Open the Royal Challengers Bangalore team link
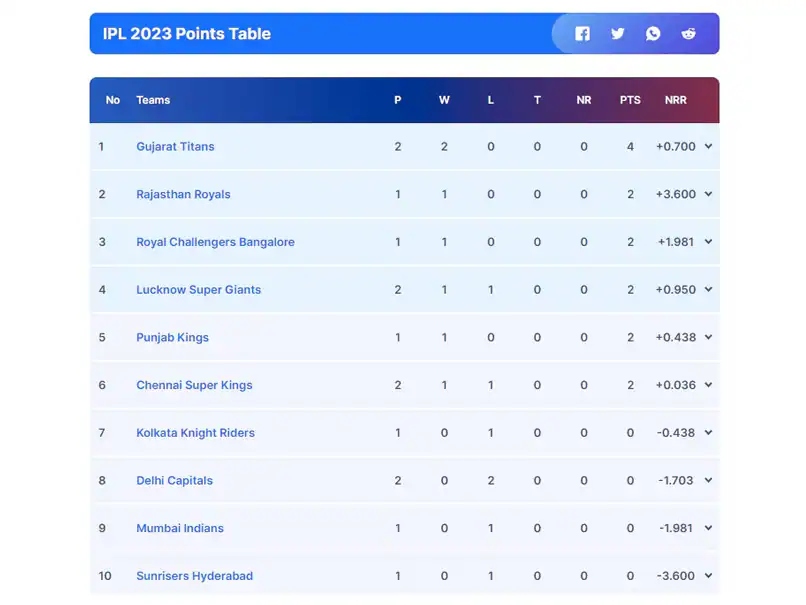The height and width of the screenshot is (605, 806). 215,242
